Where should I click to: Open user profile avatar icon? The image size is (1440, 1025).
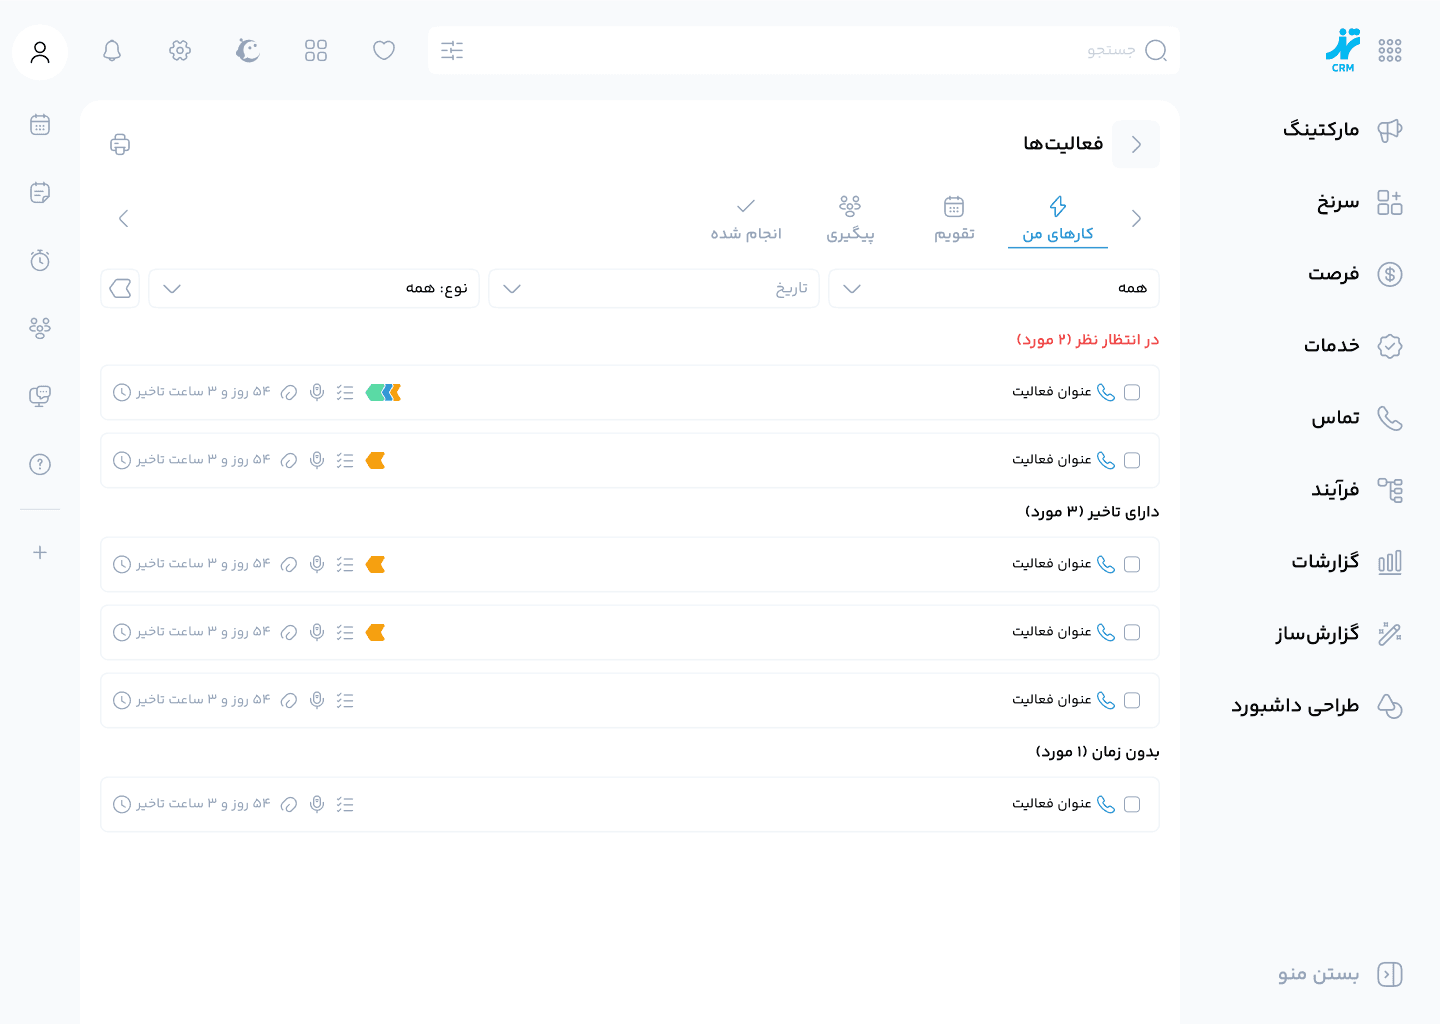point(40,52)
